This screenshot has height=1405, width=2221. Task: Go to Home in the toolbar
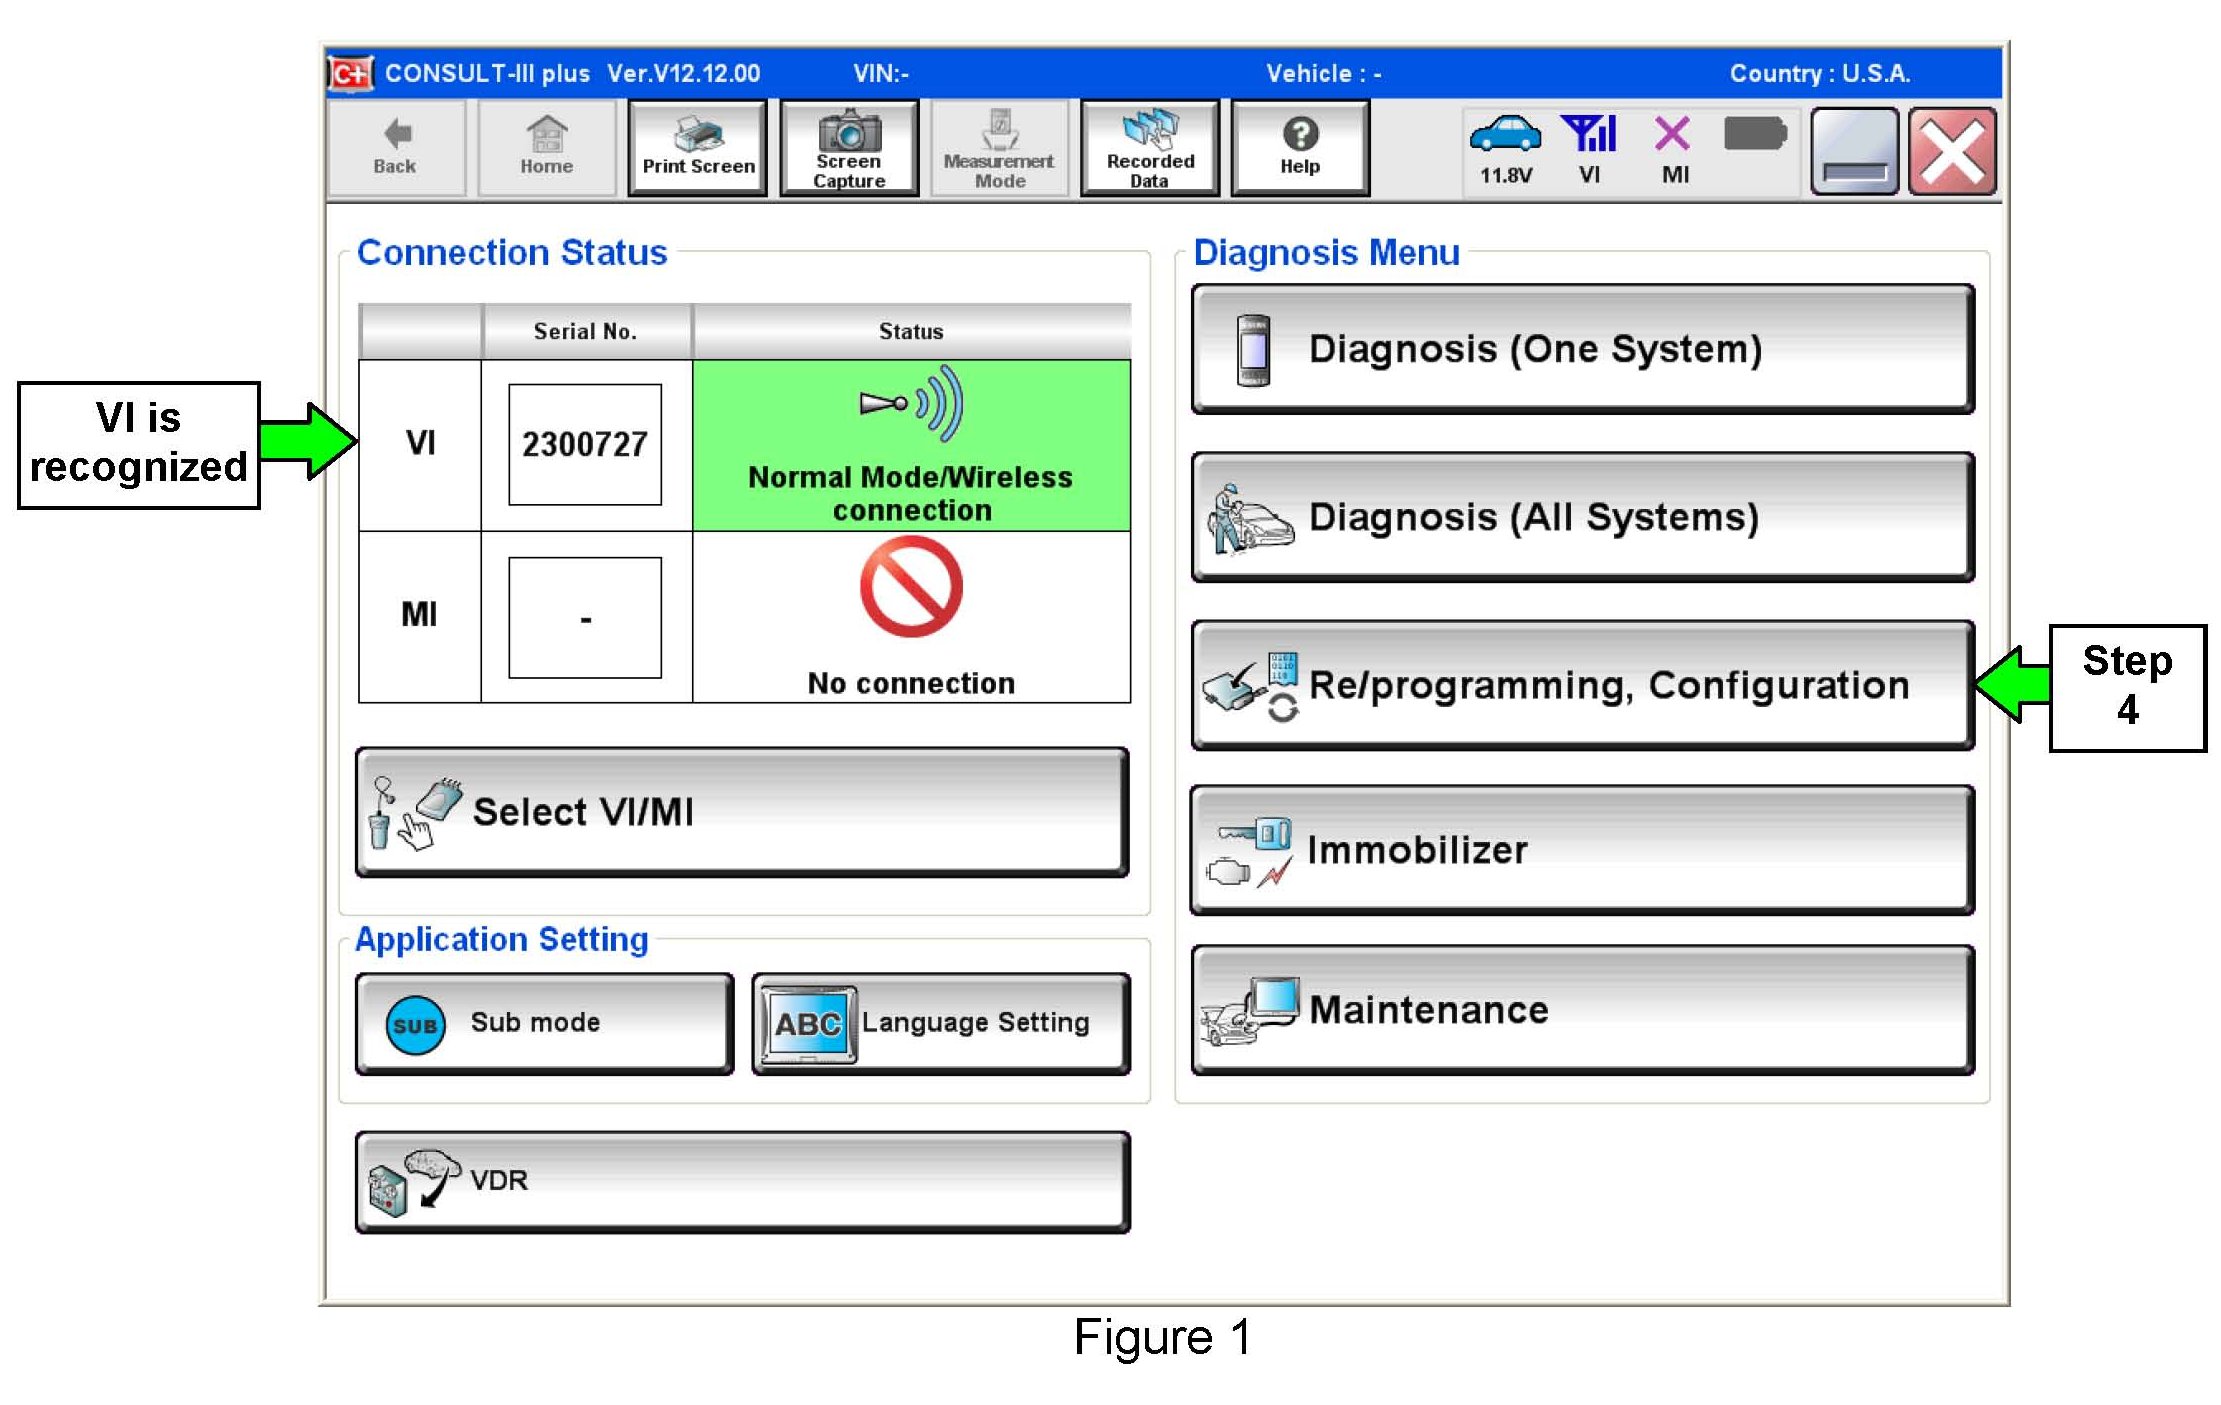[546, 148]
